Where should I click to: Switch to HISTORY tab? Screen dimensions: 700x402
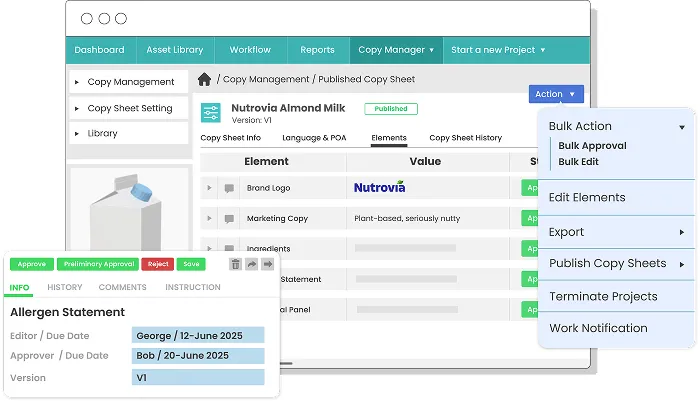click(x=65, y=287)
